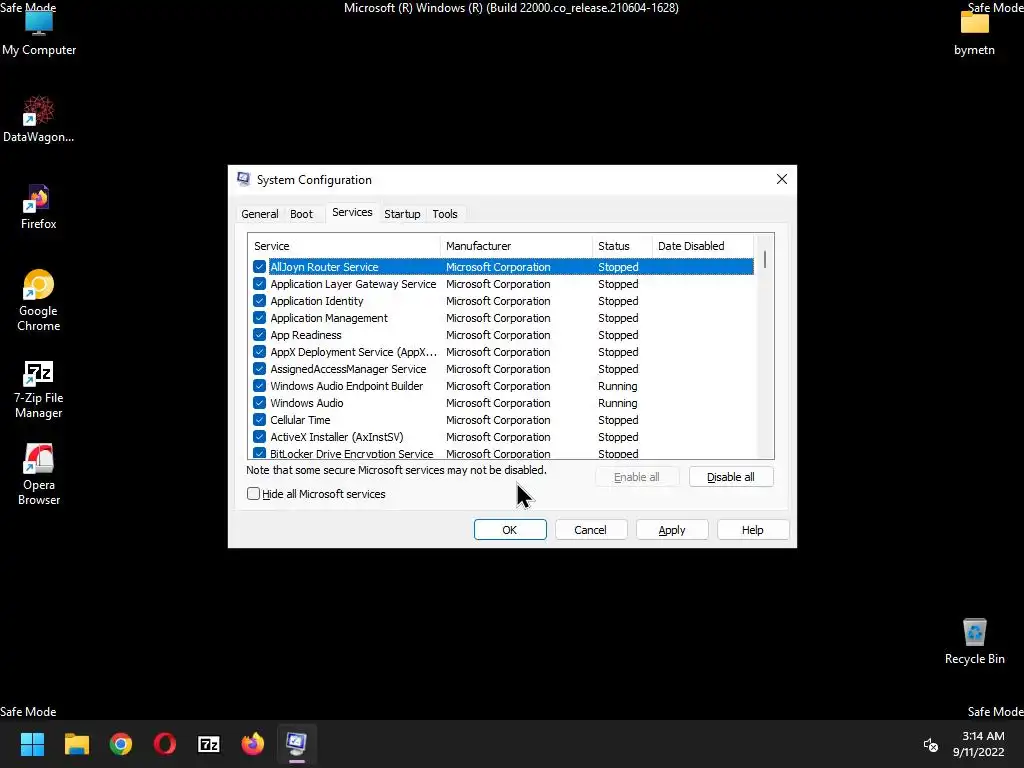Launch Chrome from the taskbar
The image size is (1024, 768).
coord(121,744)
